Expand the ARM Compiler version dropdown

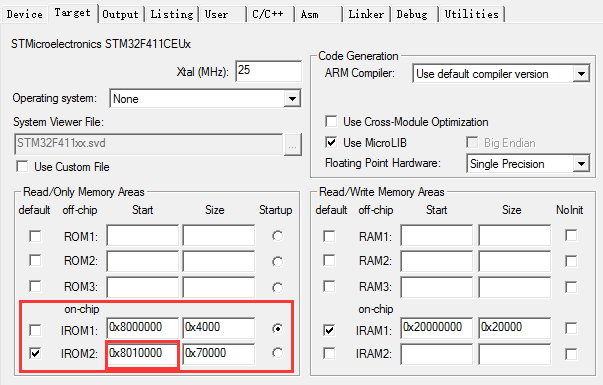(x=501, y=73)
